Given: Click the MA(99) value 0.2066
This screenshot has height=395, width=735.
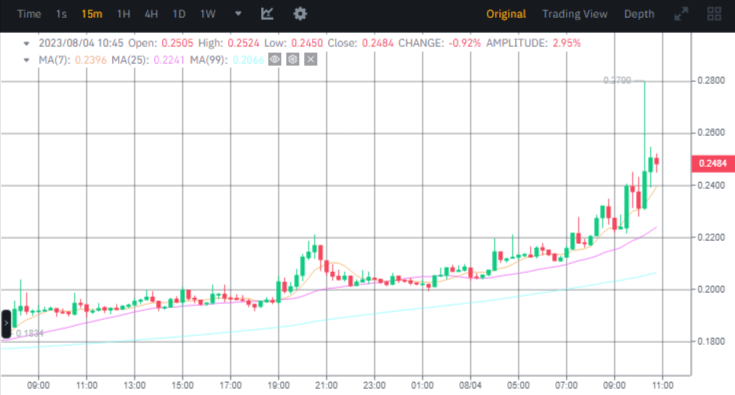Looking at the screenshot, I should (x=248, y=60).
